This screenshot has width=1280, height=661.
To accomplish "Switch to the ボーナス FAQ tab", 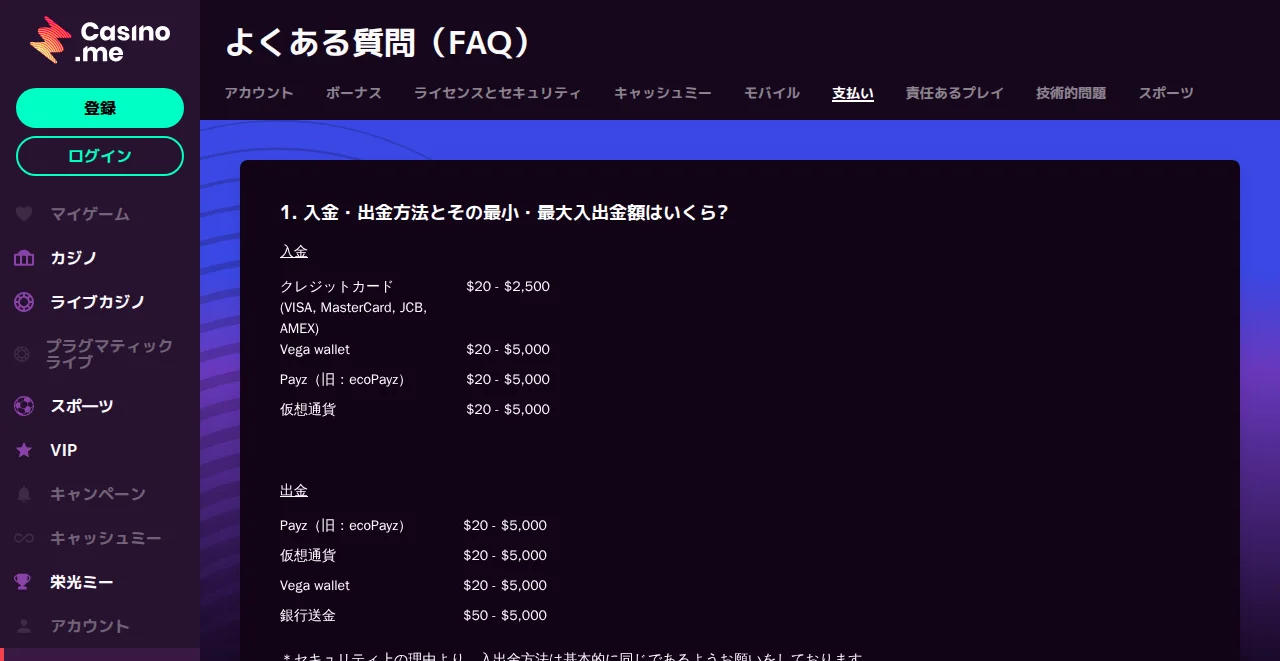I will (x=354, y=93).
